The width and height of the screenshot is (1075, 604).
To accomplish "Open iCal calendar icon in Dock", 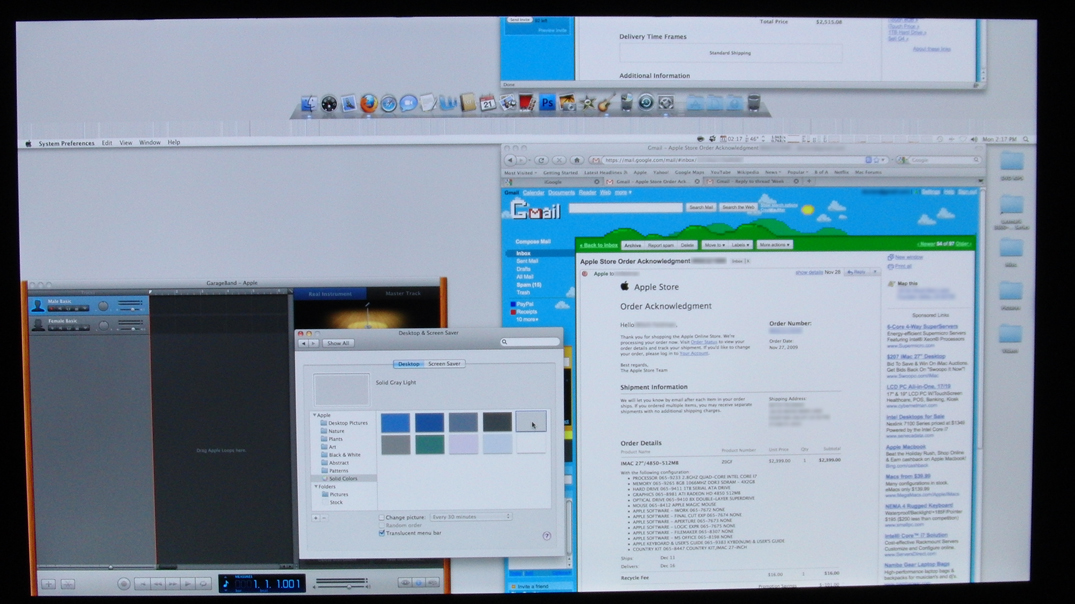I will coord(487,104).
